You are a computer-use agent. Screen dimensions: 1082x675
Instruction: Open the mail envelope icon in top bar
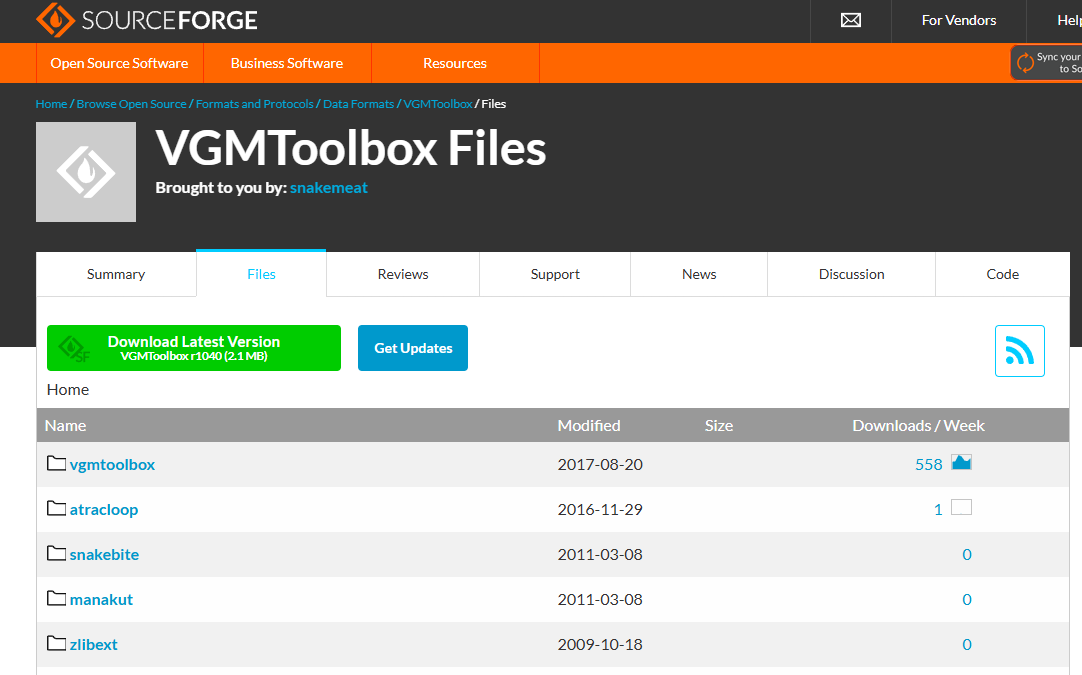tap(849, 19)
